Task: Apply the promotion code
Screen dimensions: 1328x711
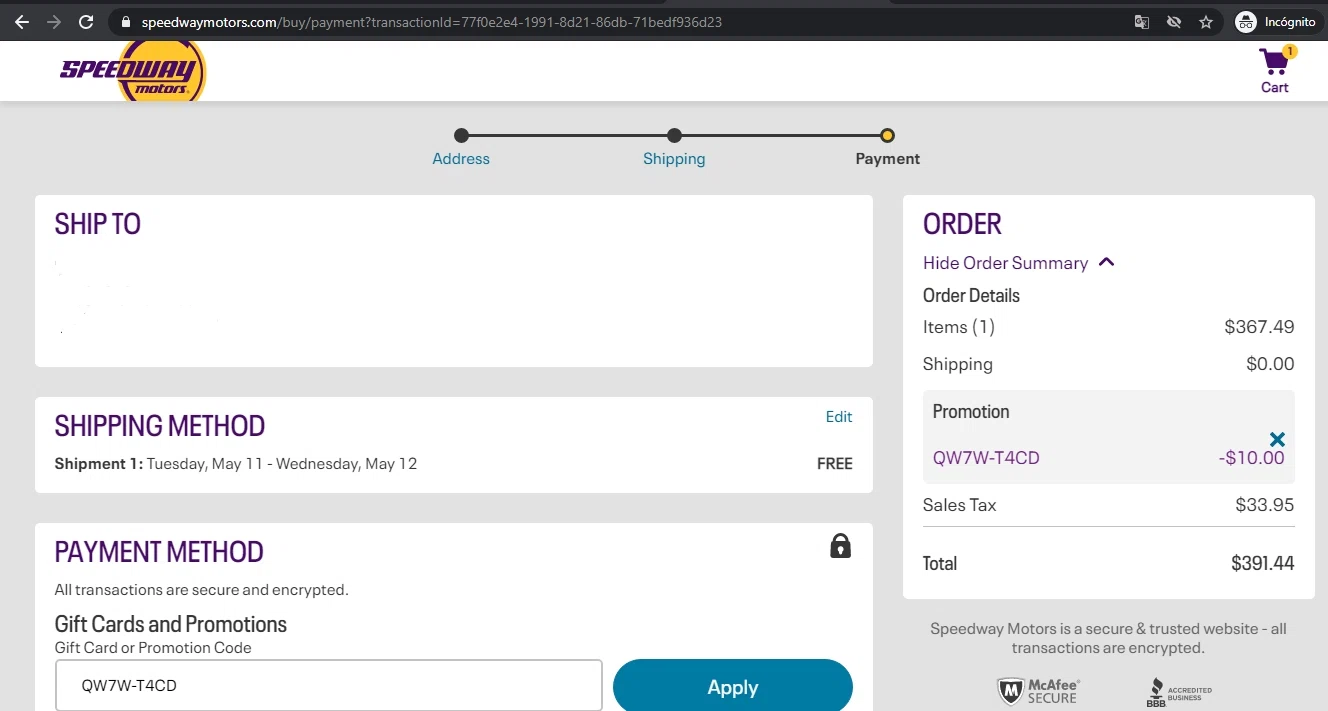Action: [x=732, y=687]
